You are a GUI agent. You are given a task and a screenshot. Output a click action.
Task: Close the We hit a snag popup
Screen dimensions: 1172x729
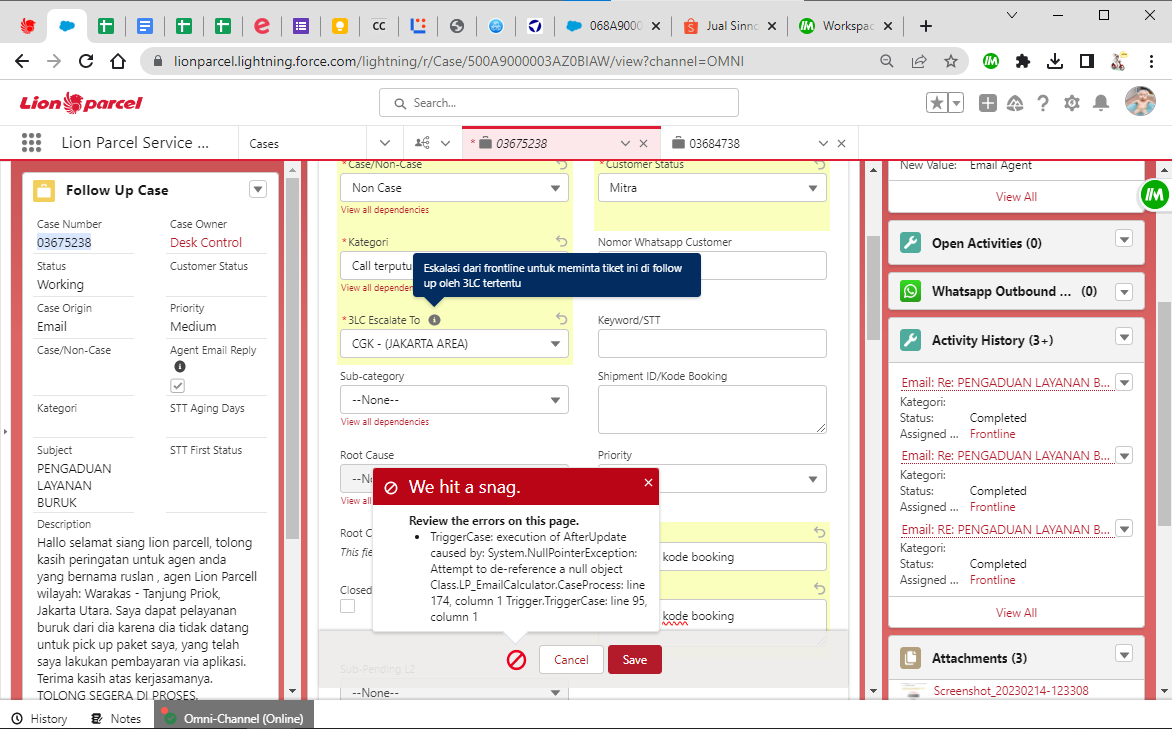pos(648,483)
